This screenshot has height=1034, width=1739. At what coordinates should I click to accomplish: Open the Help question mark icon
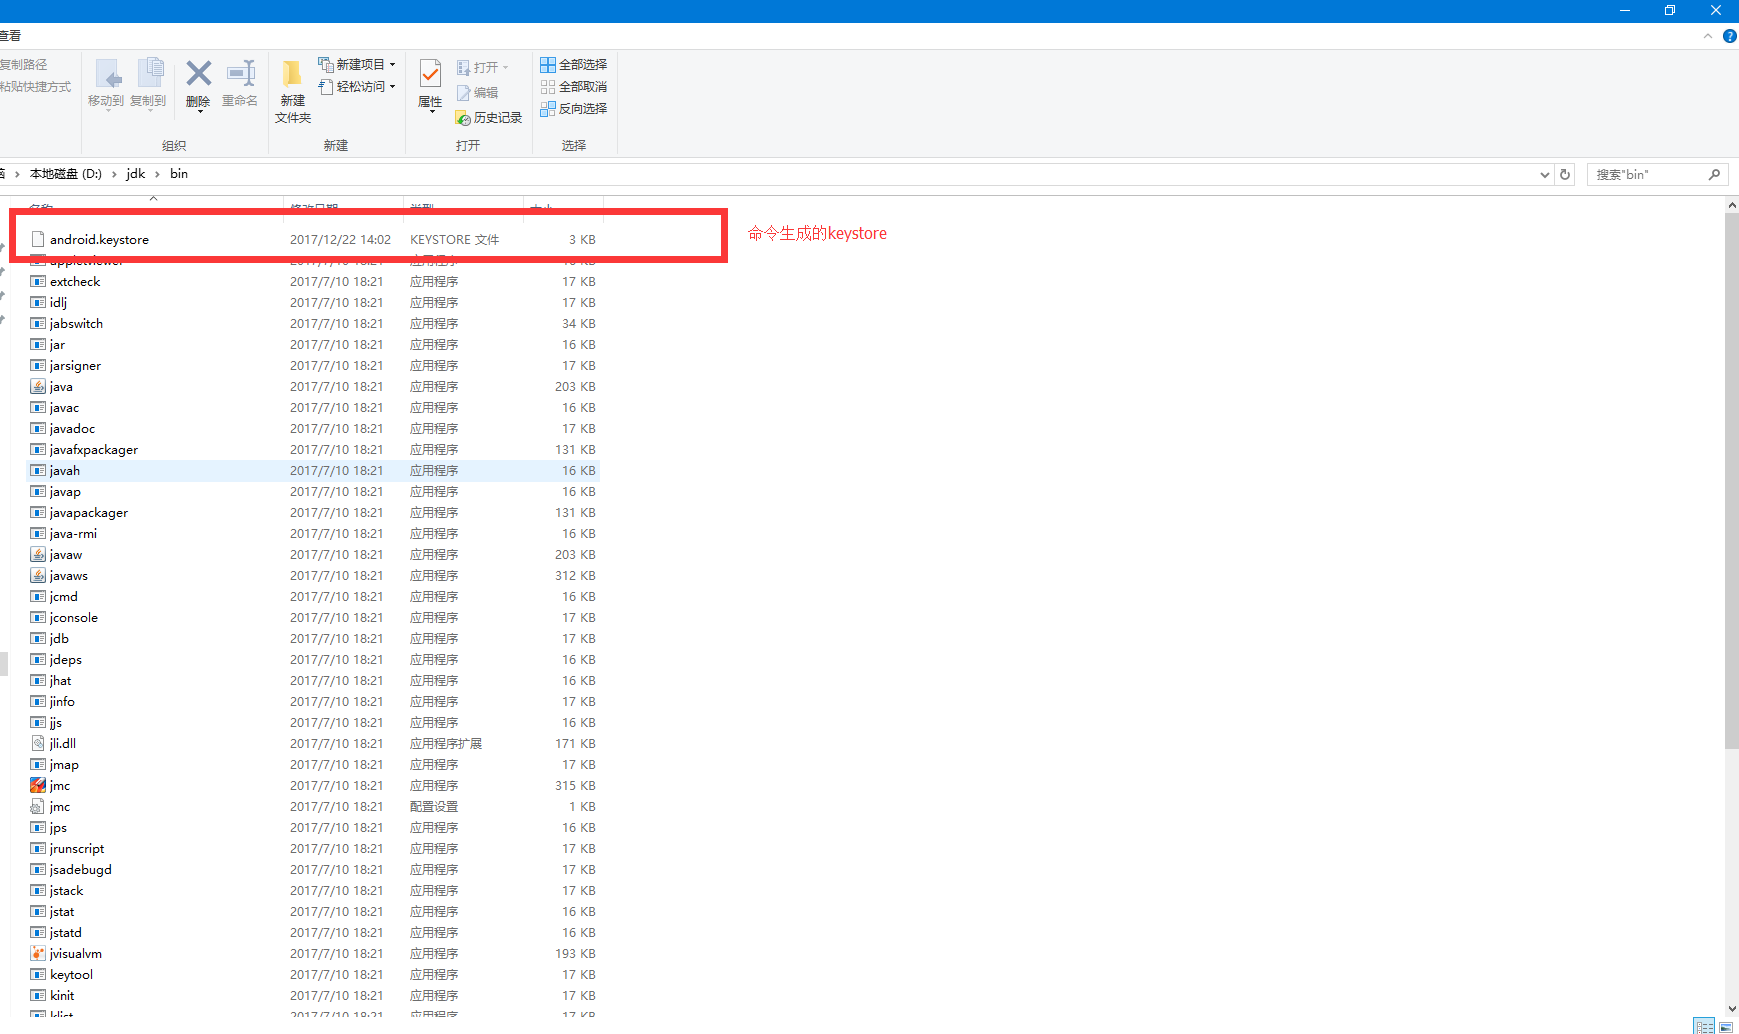(x=1729, y=36)
